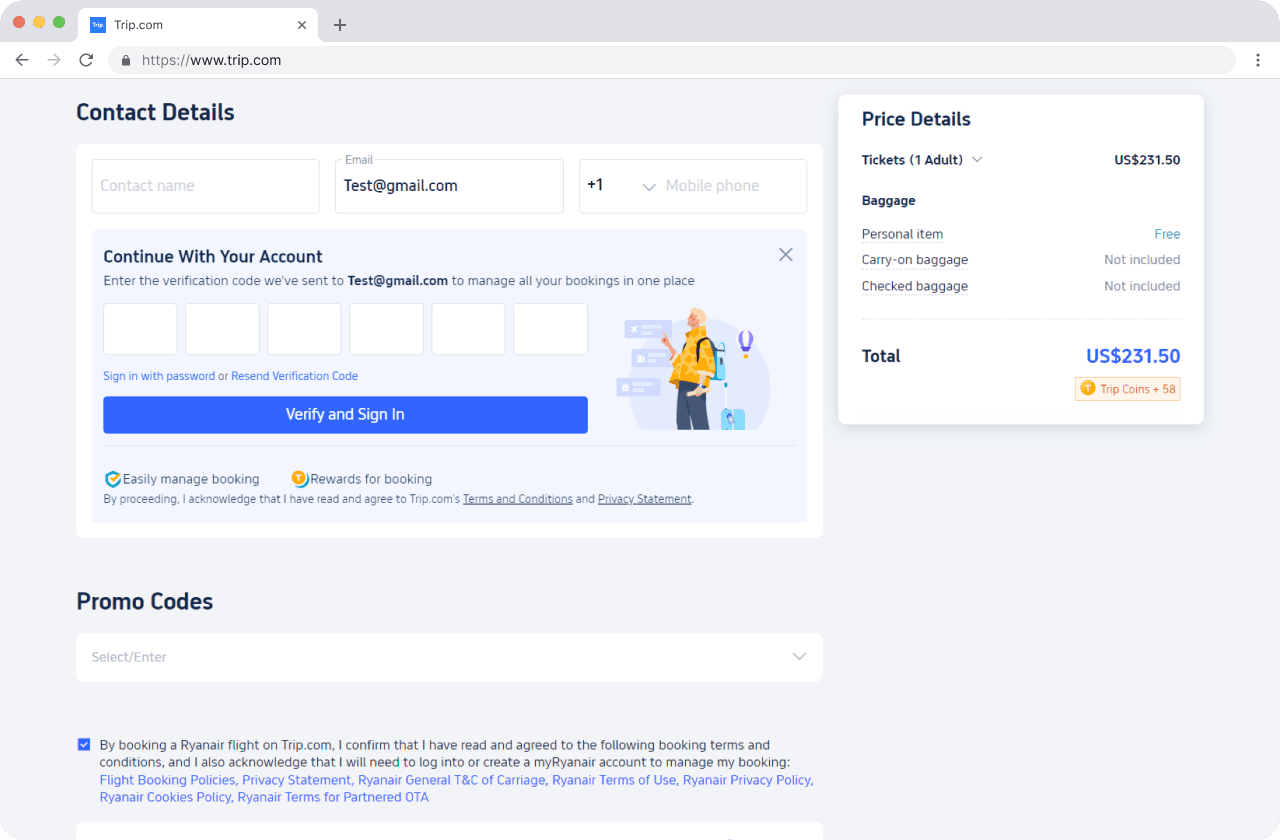
Task: Open Ryanair General T&C of Carriage link
Action: (x=451, y=780)
